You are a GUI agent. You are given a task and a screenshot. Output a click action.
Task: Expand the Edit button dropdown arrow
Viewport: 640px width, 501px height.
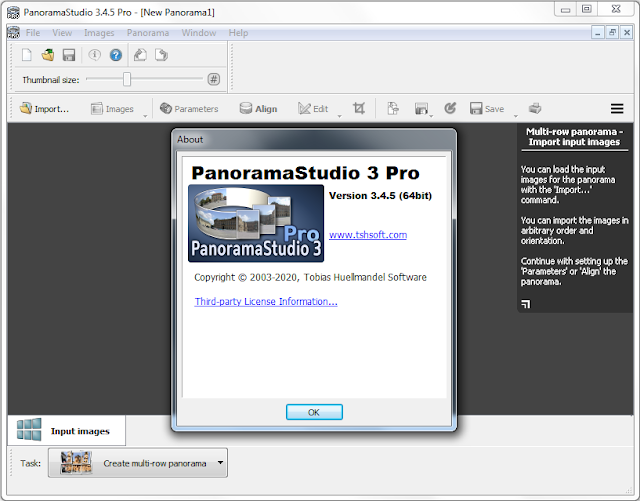340,116
